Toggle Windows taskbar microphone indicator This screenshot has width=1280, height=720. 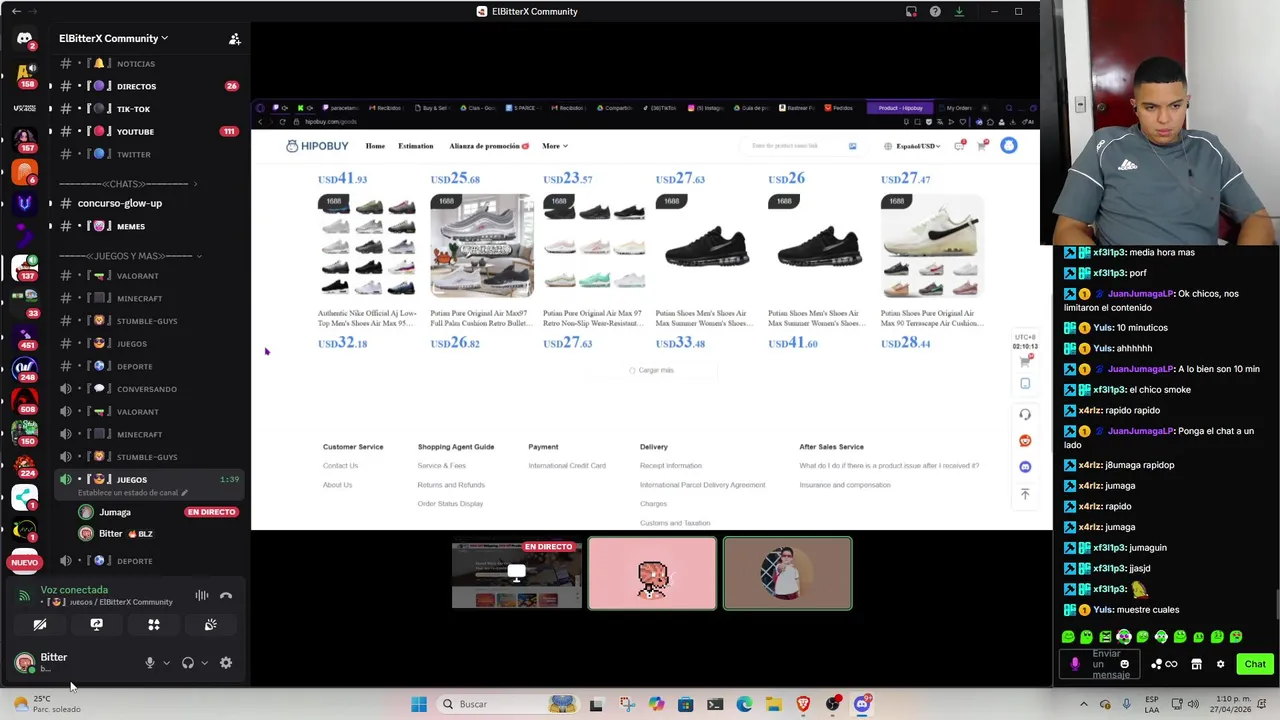point(1127,704)
